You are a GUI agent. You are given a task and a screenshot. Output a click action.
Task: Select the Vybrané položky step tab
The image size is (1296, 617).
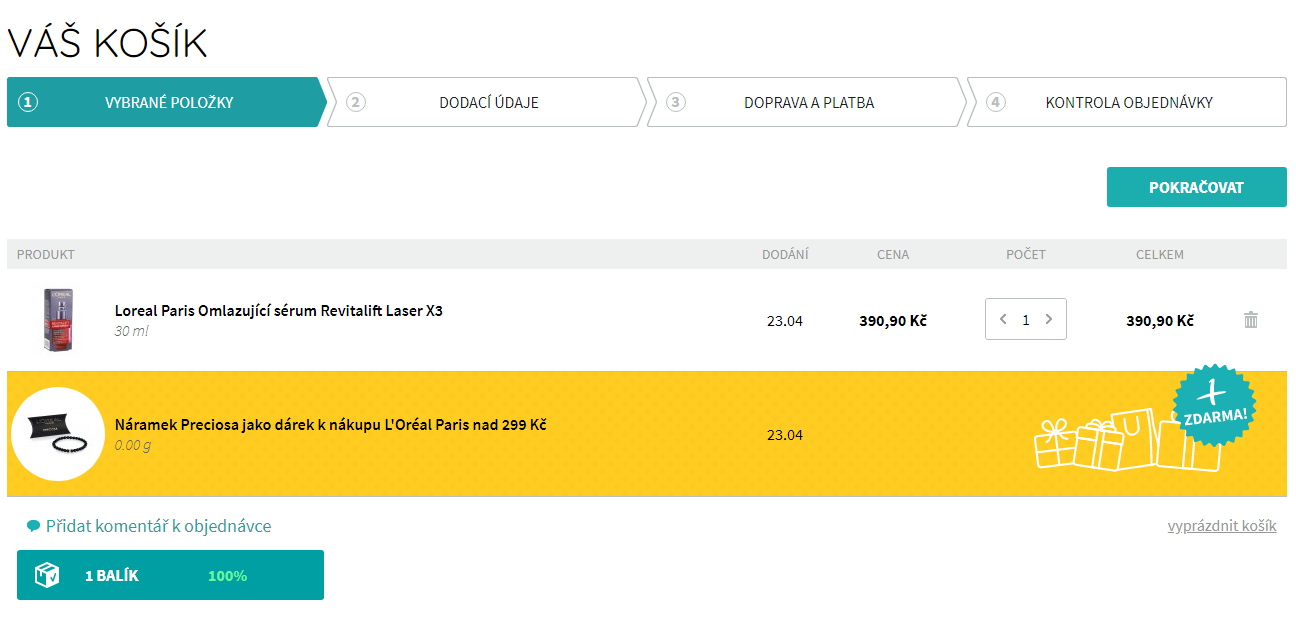[167, 102]
